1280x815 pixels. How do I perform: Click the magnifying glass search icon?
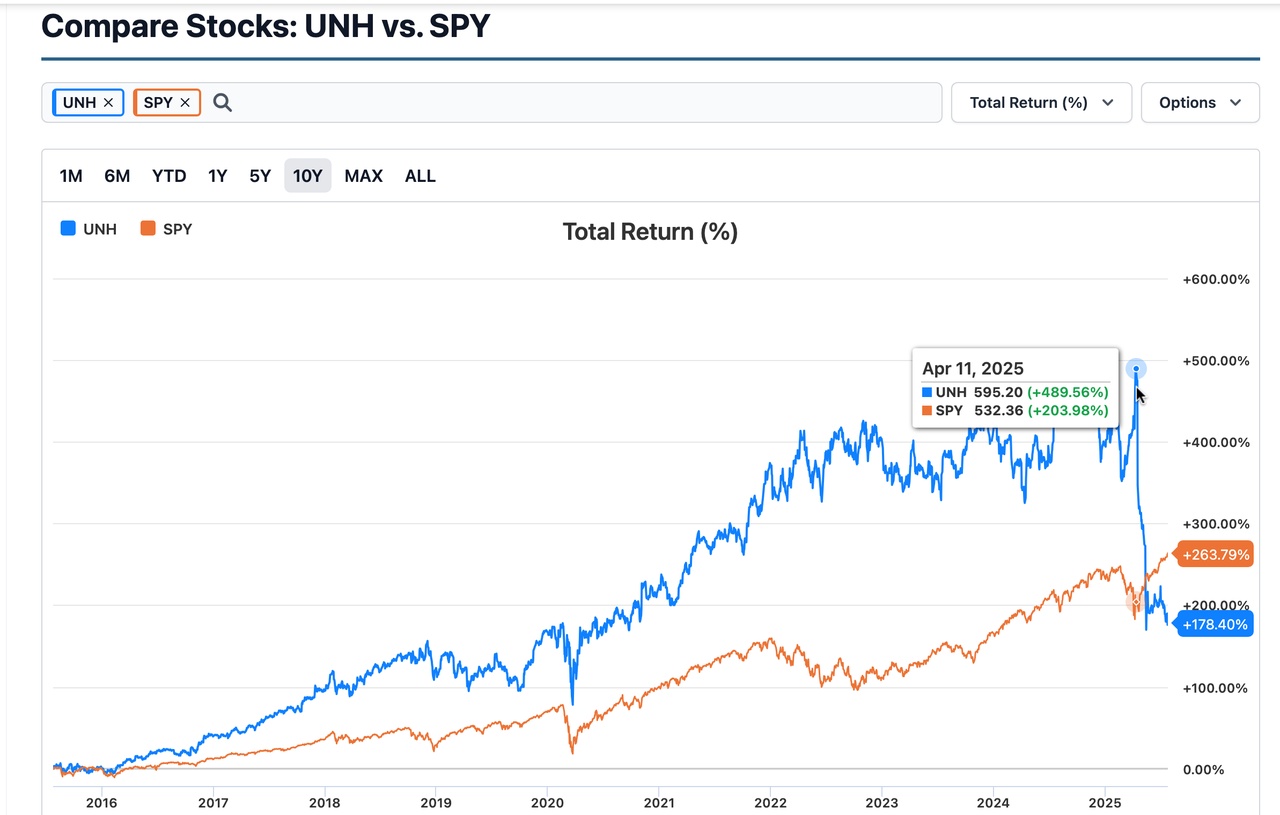click(222, 103)
